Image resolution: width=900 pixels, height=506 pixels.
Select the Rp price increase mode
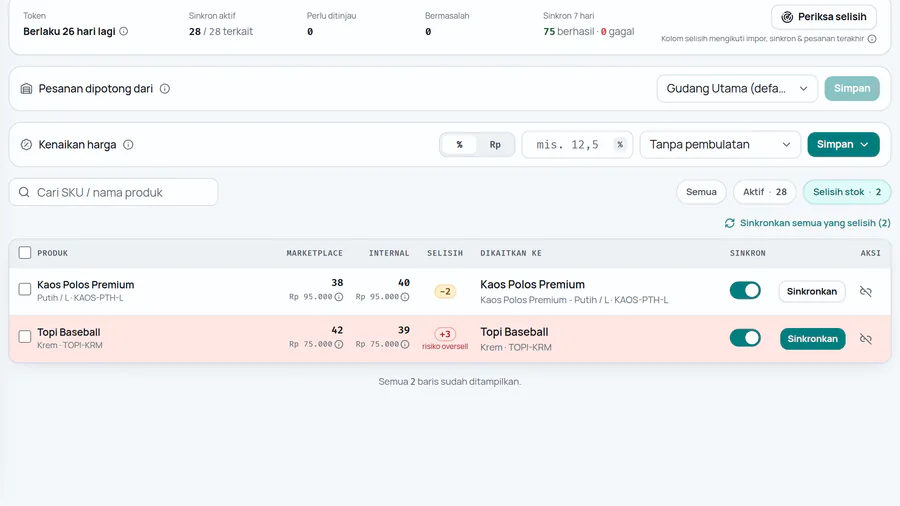tap(495, 145)
